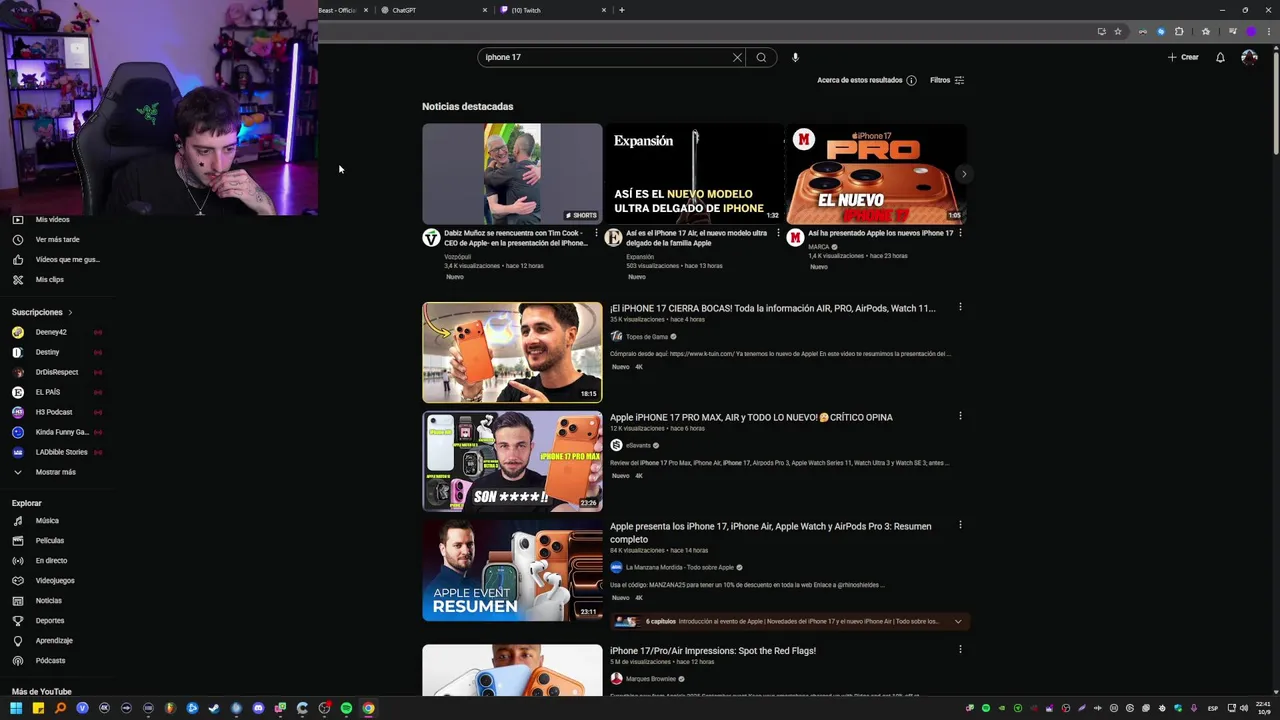Show next featured news with arrow
This screenshot has height=720, width=1280.
click(964, 174)
